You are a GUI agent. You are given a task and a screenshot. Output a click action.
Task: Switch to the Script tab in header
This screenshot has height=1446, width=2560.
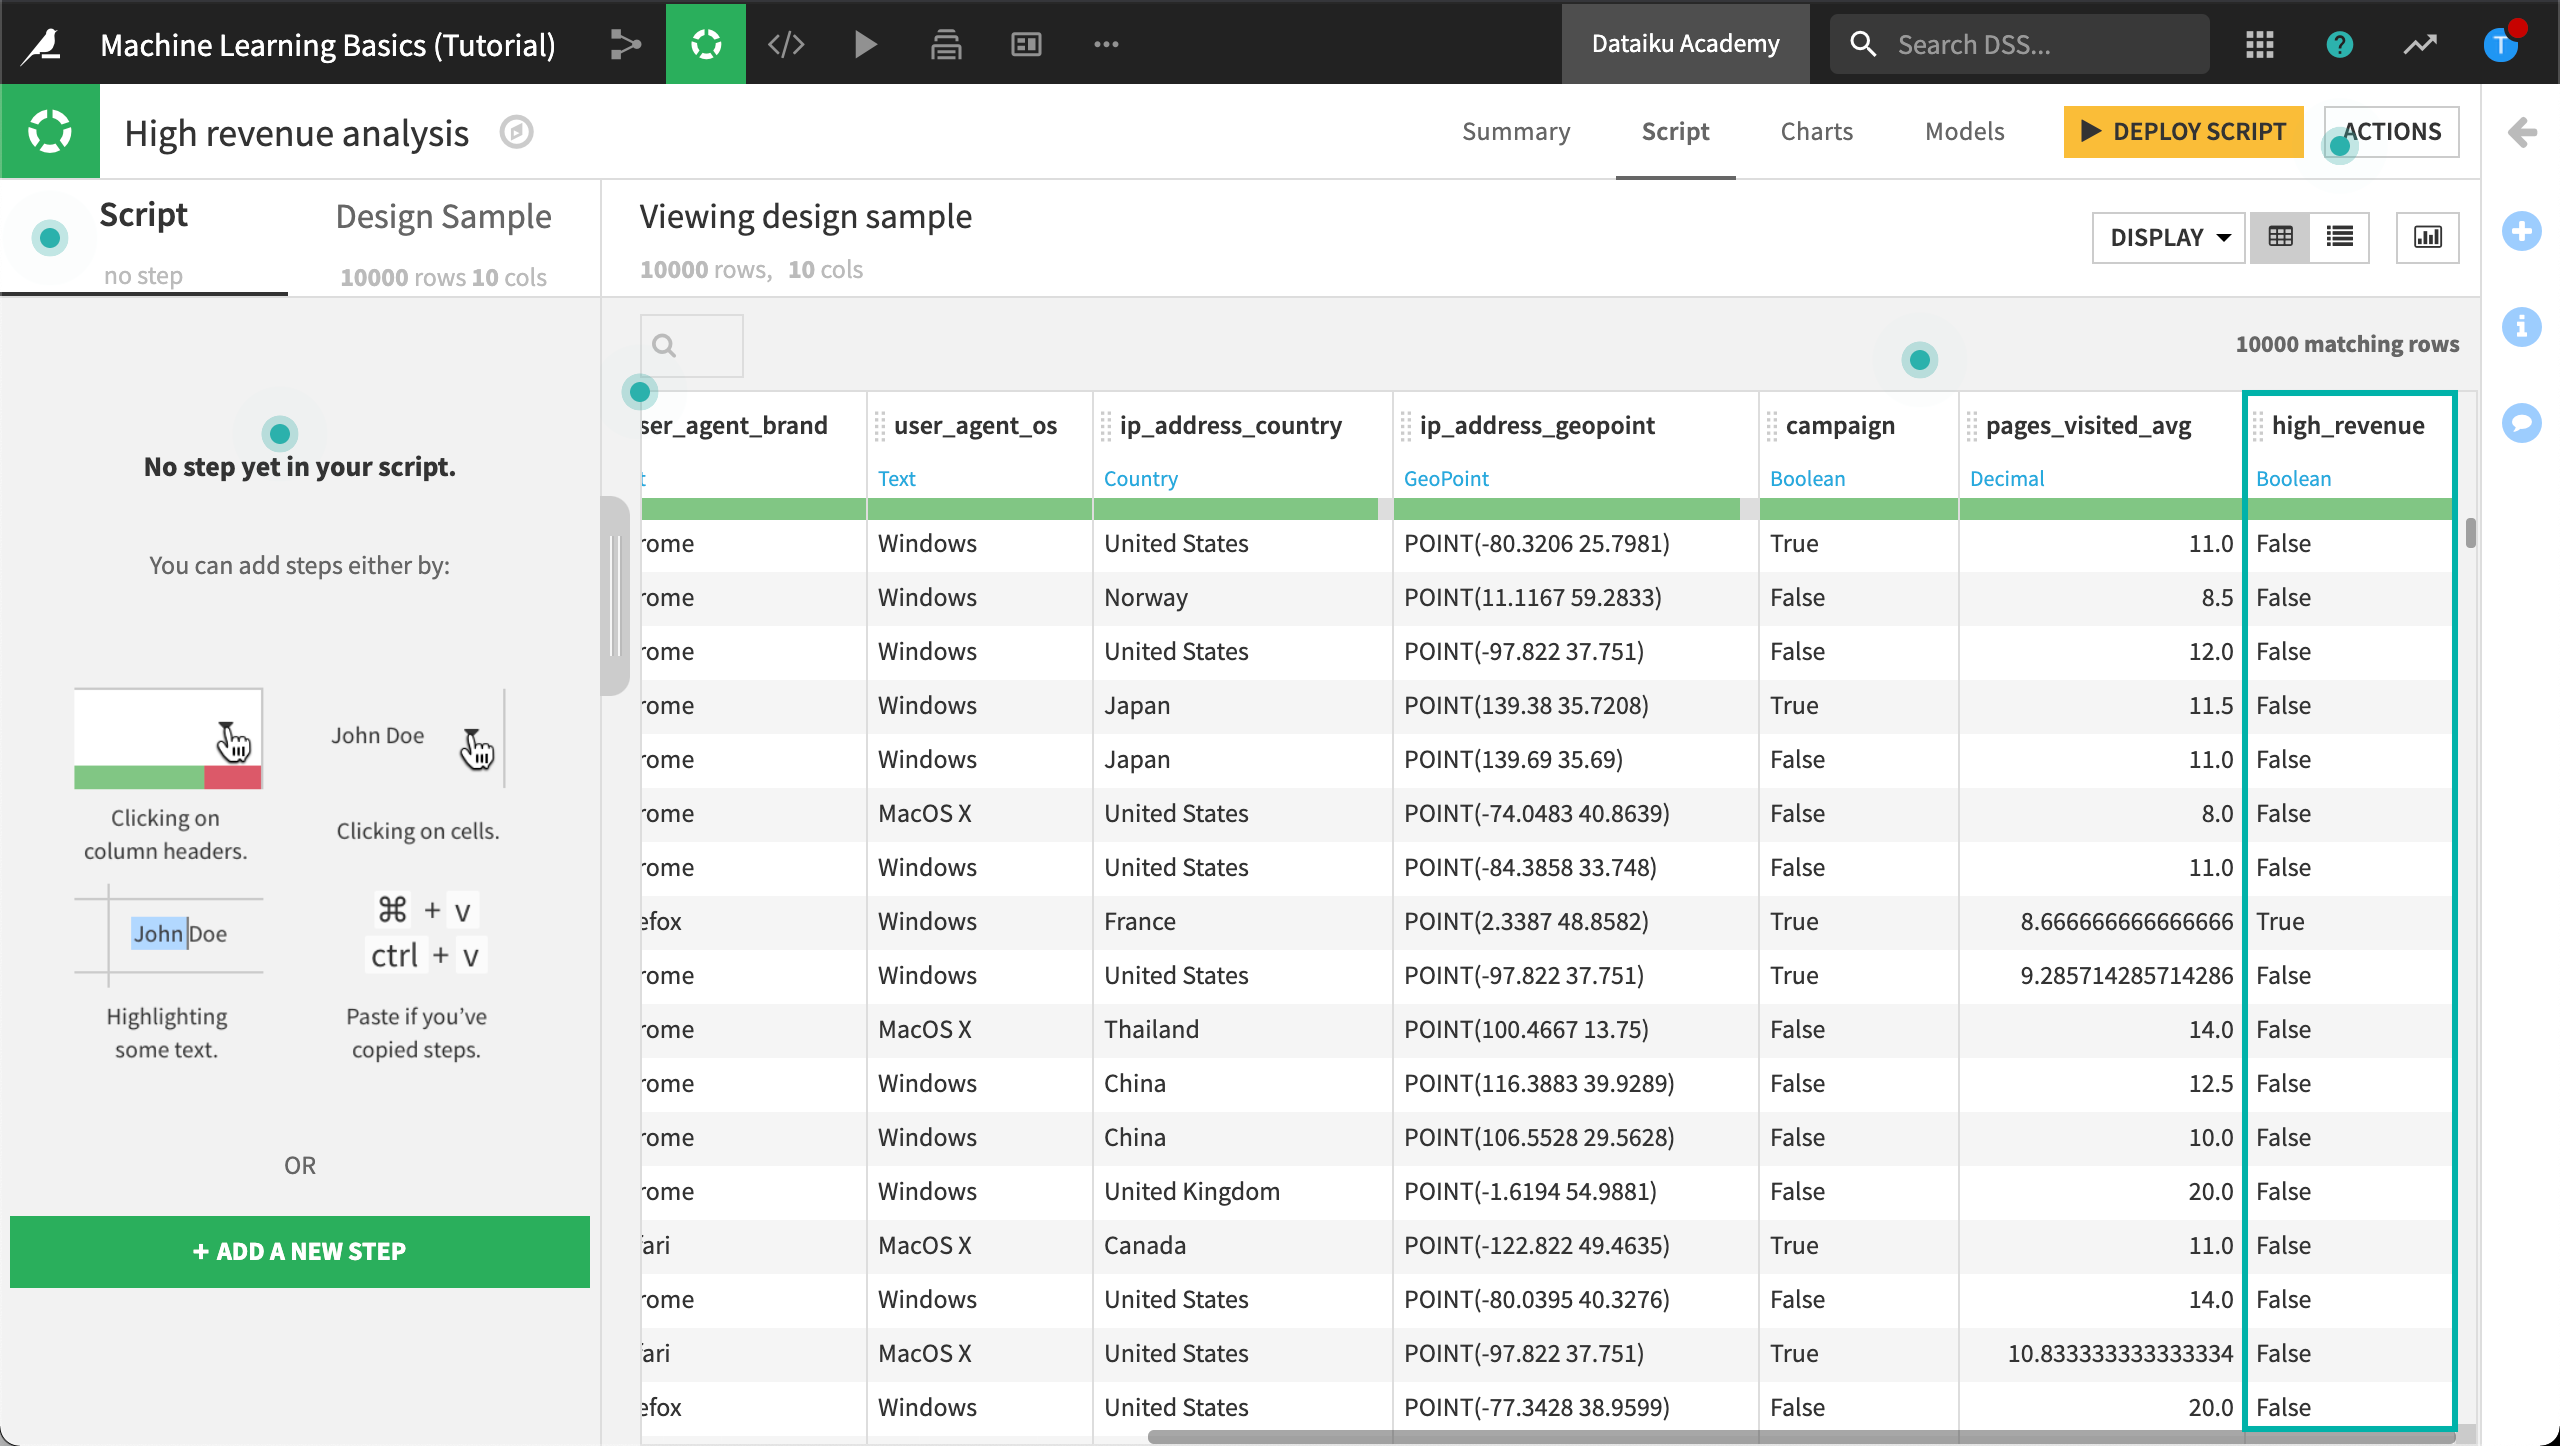pyautogui.click(x=1675, y=132)
